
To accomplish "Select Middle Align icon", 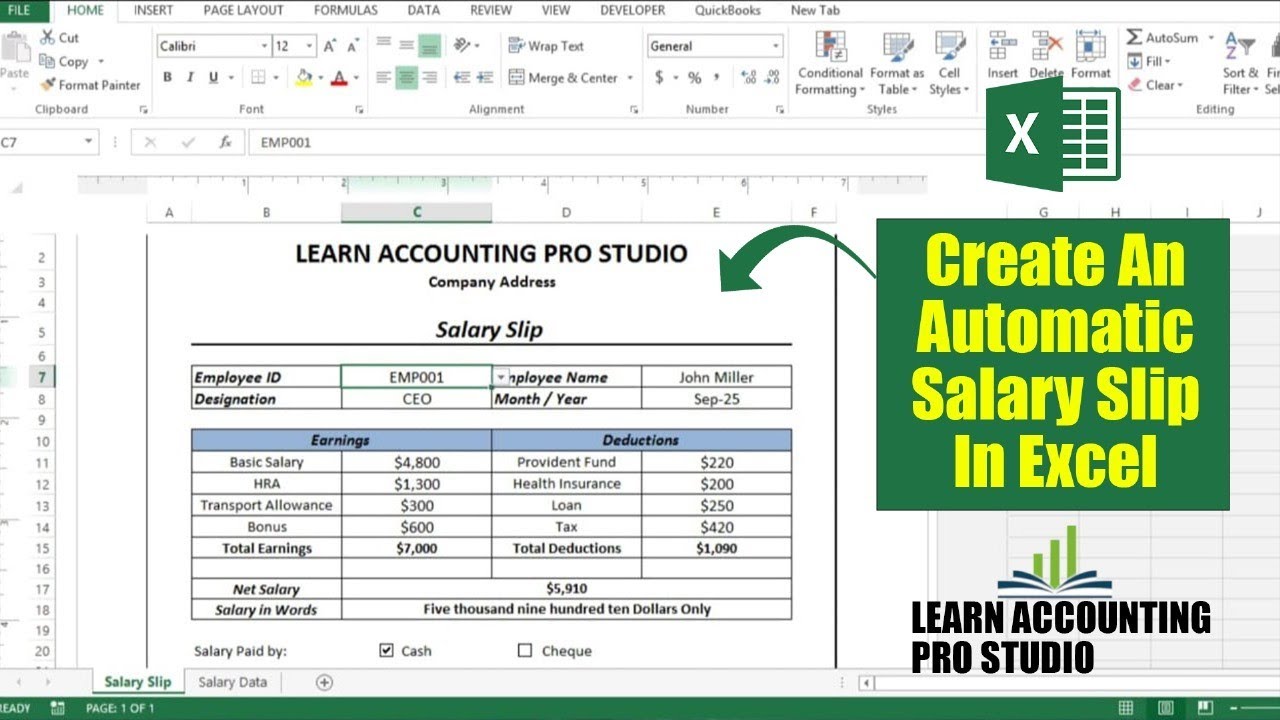I will [x=406, y=46].
